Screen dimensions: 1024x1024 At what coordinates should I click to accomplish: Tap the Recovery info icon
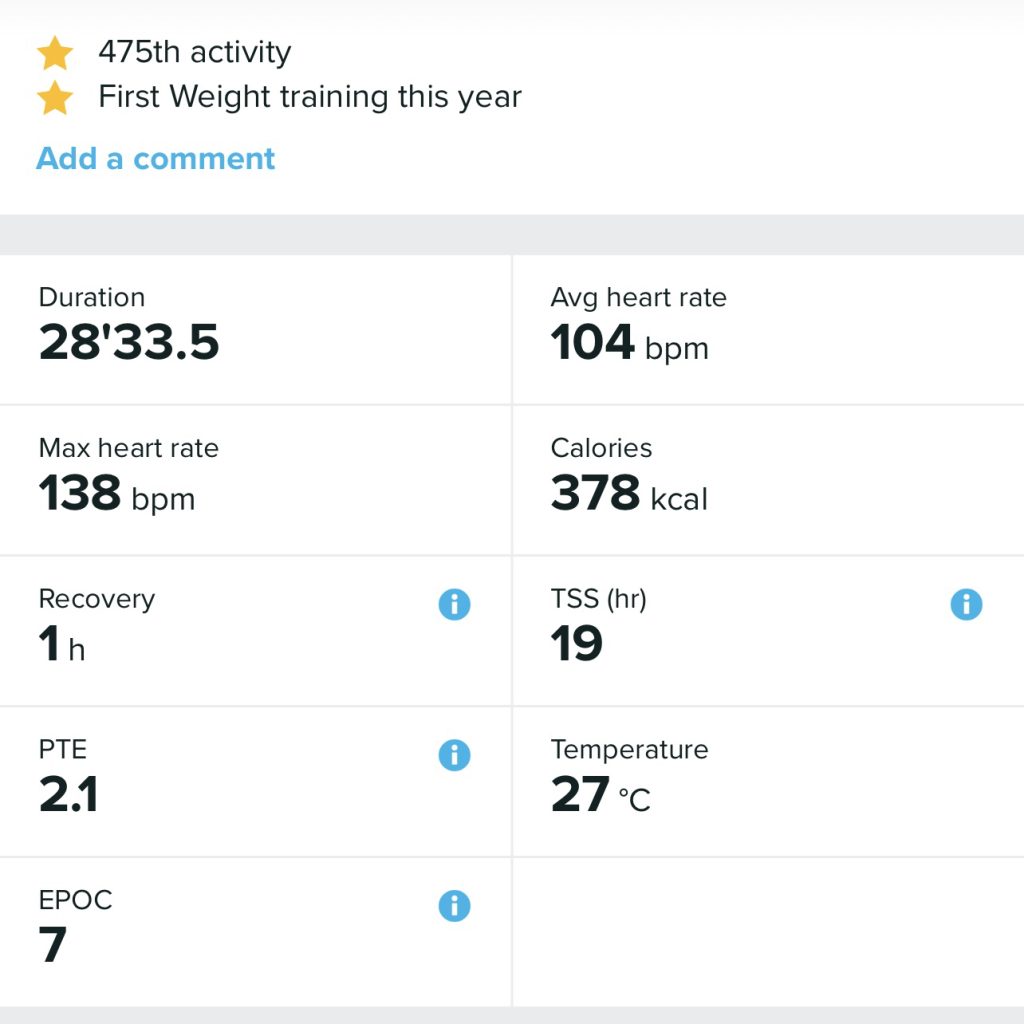coord(454,604)
